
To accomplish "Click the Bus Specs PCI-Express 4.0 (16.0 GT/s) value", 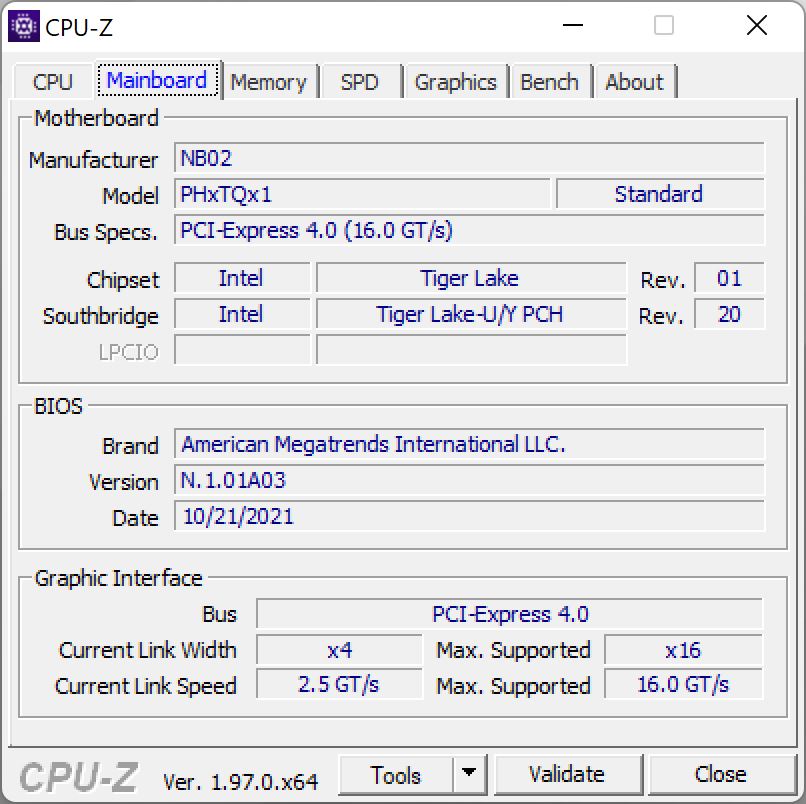I will 469,230.
